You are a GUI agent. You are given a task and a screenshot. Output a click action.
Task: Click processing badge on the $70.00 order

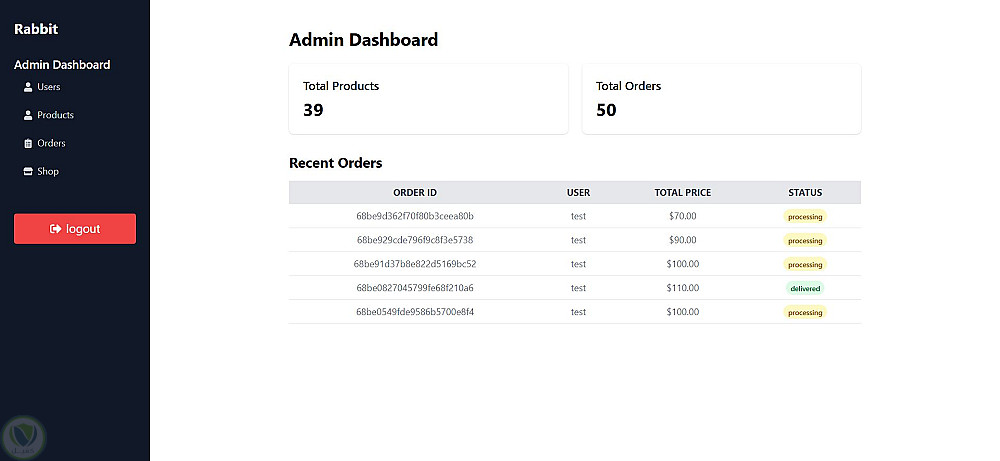(805, 216)
